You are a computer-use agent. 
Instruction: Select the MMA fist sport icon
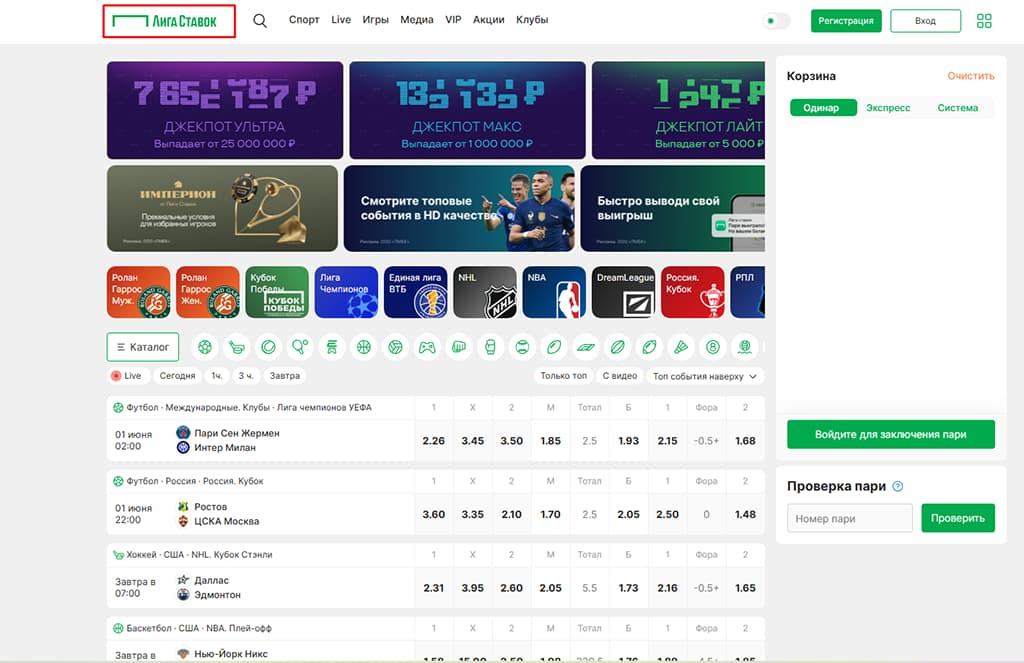coord(459,347)
